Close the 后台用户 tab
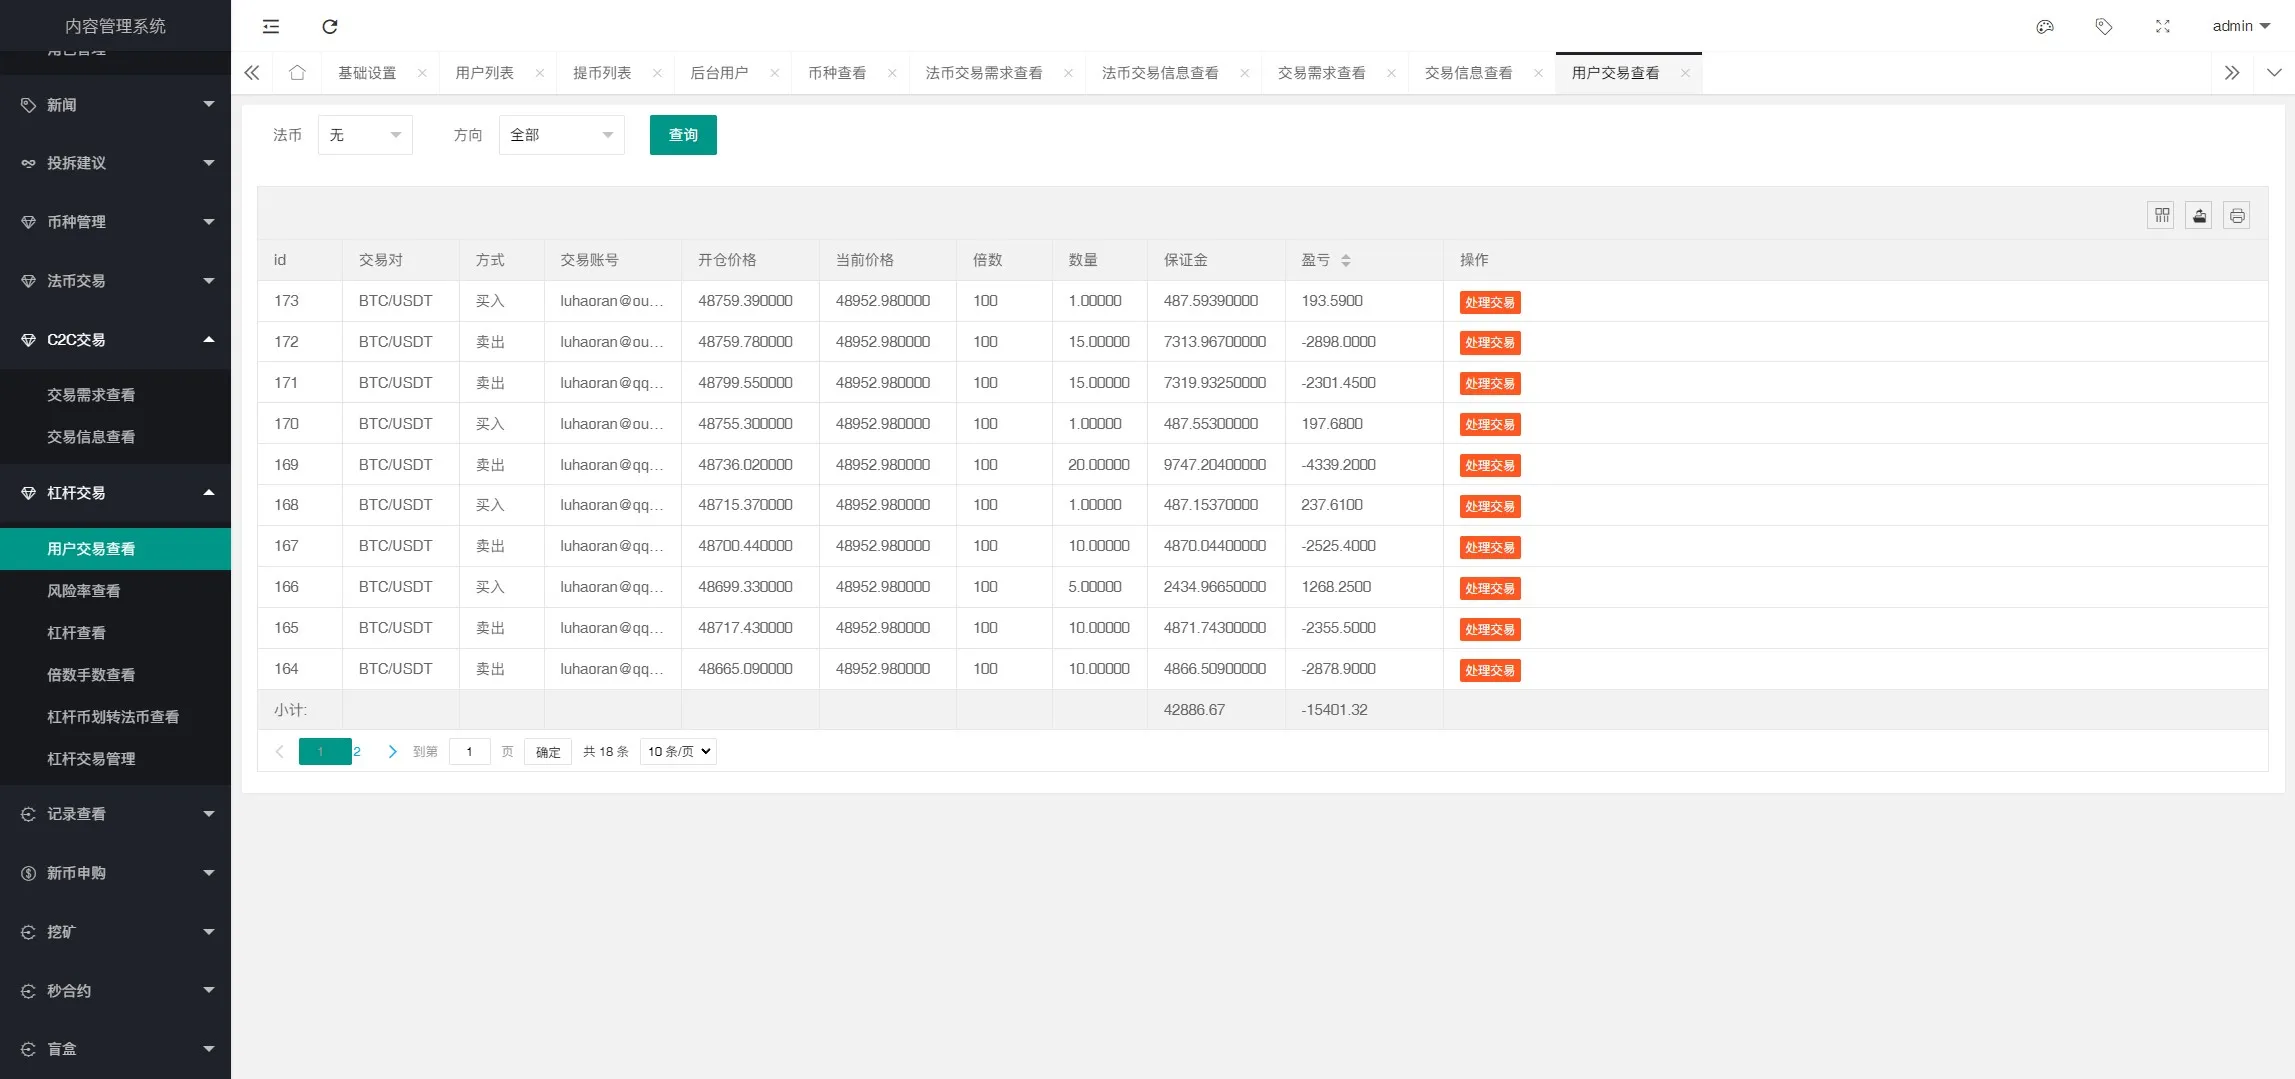 coord(775,73)
